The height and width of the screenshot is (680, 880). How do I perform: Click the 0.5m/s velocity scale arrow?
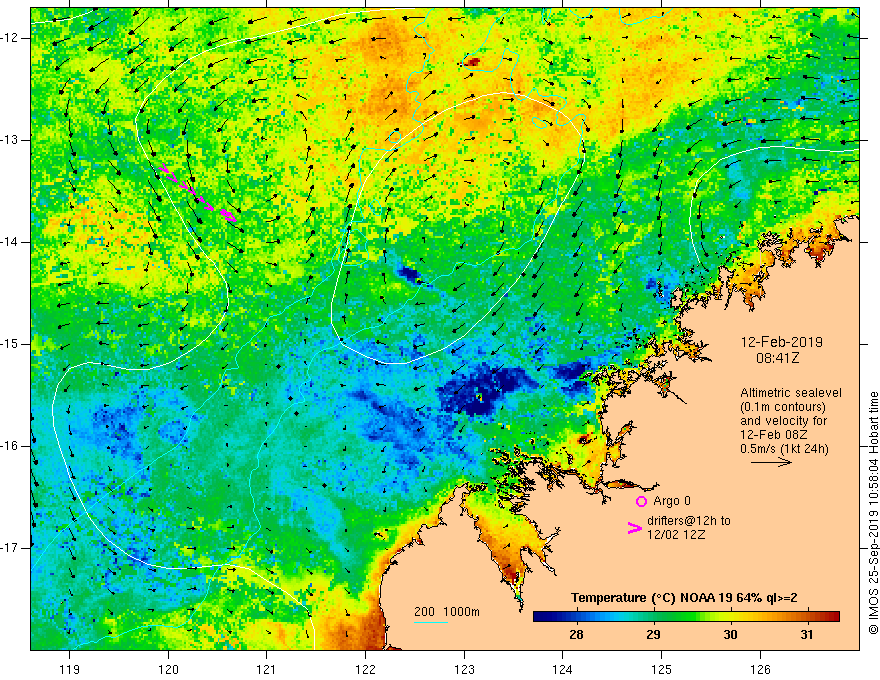[771, 462]
